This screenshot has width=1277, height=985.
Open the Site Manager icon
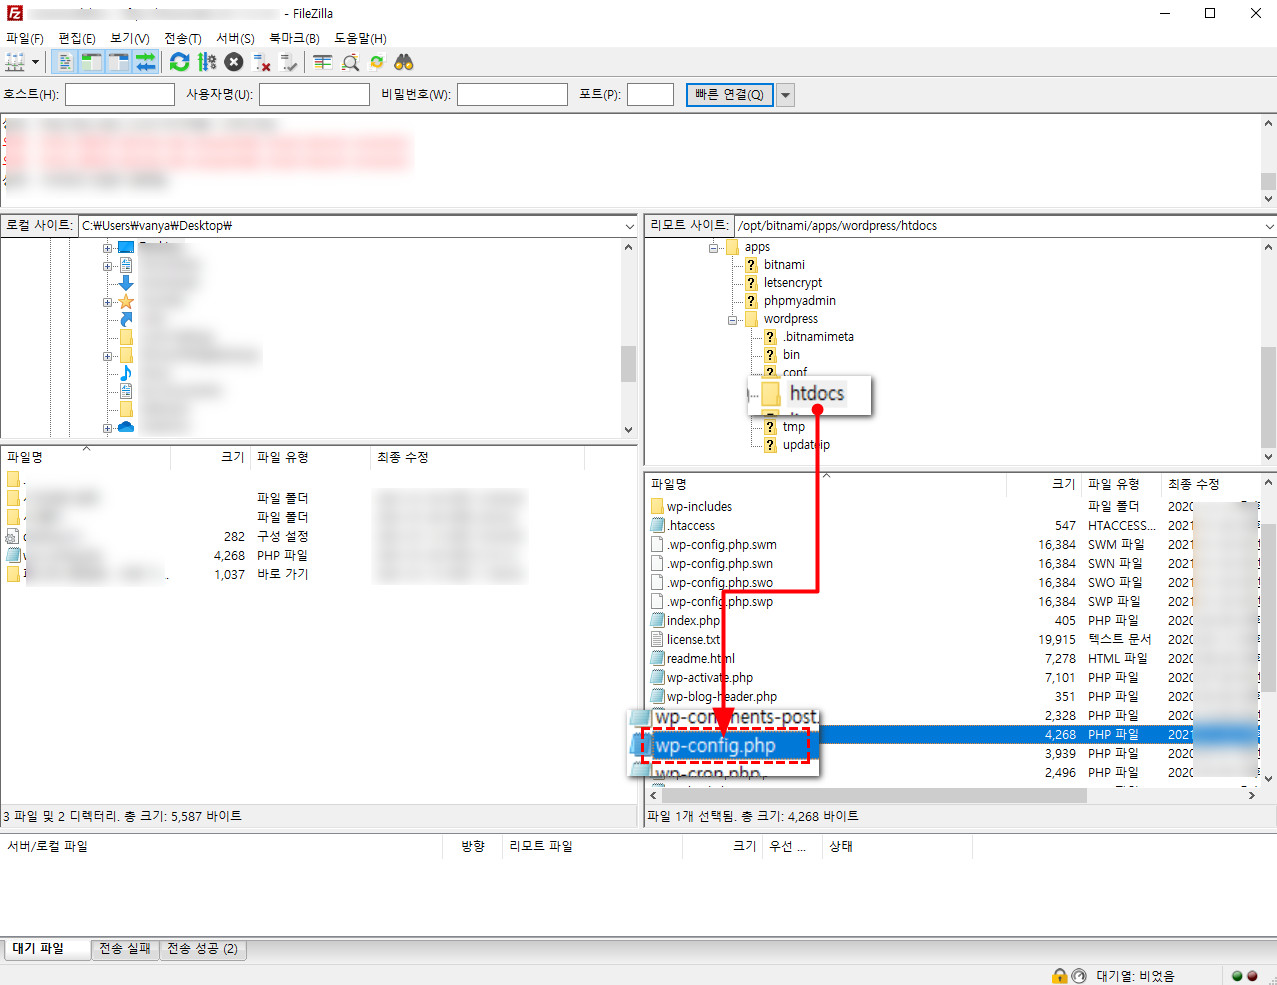[15, 62]
